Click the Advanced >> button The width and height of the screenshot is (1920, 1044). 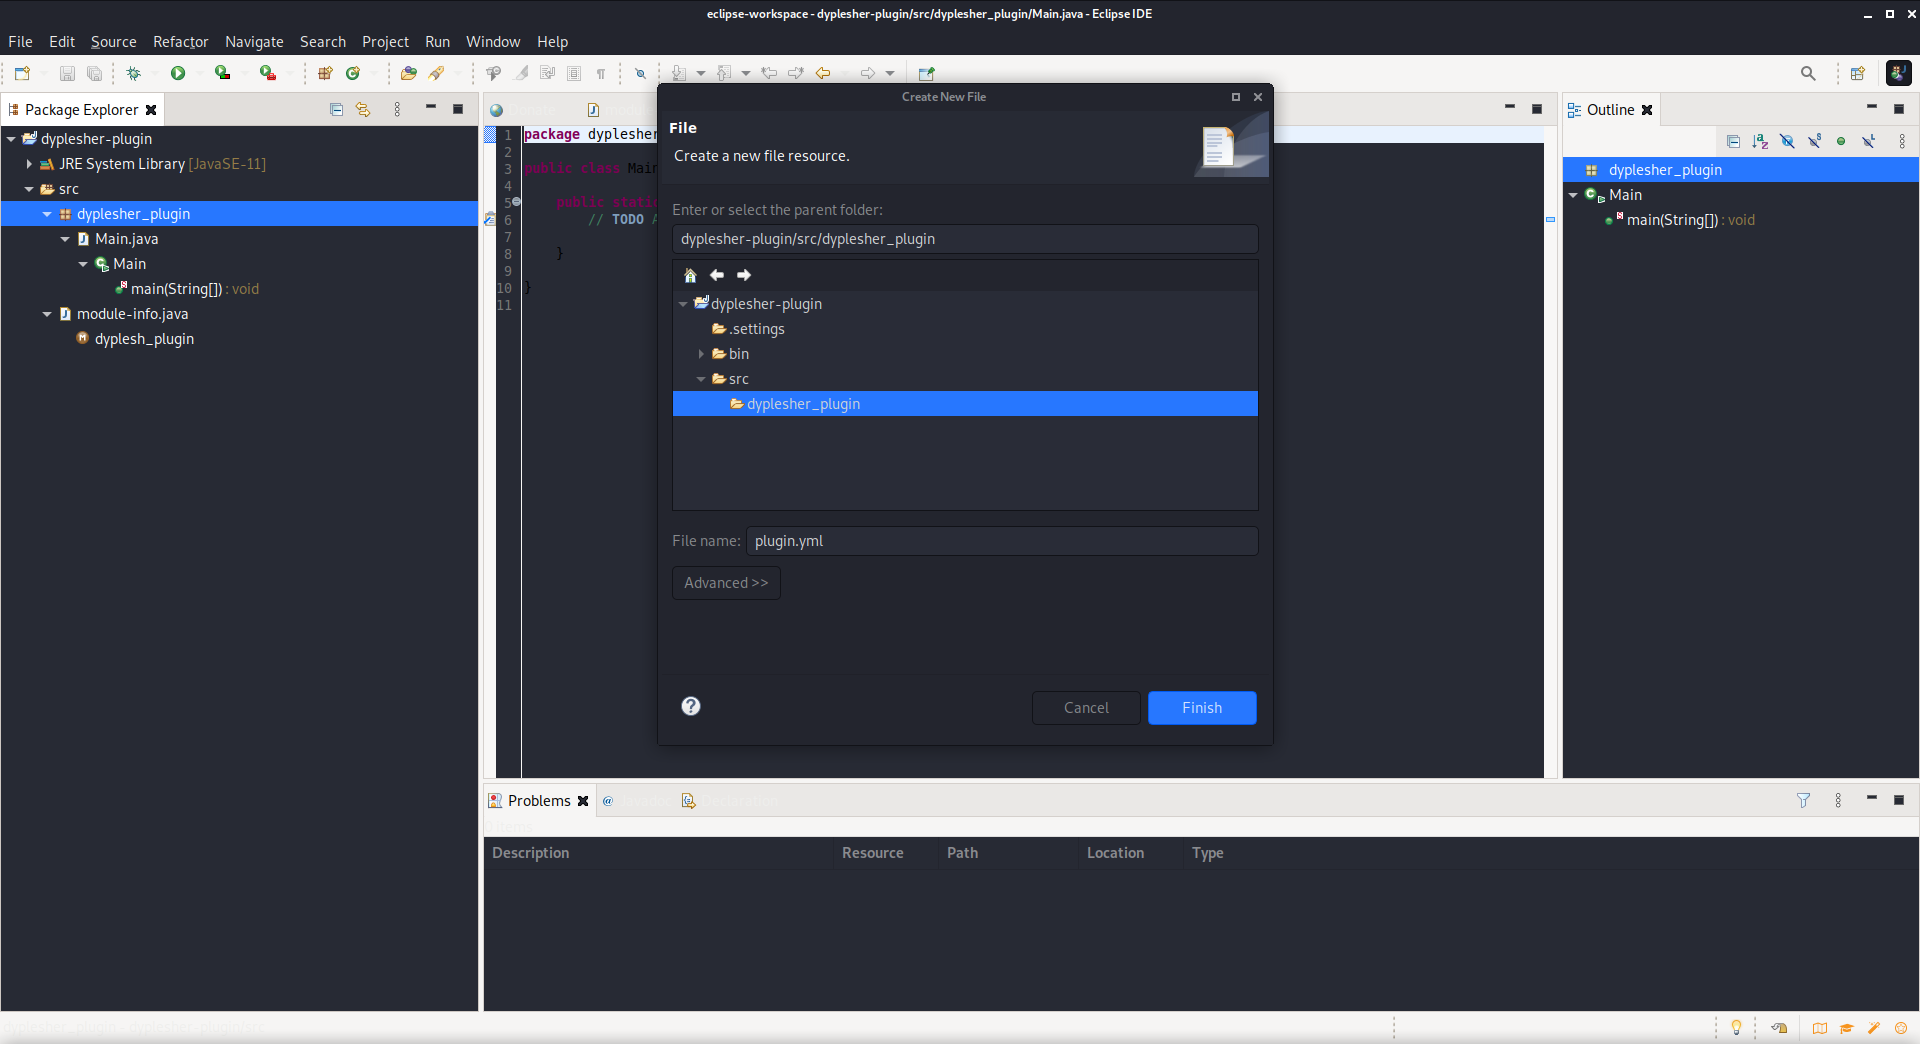[726, 583]
